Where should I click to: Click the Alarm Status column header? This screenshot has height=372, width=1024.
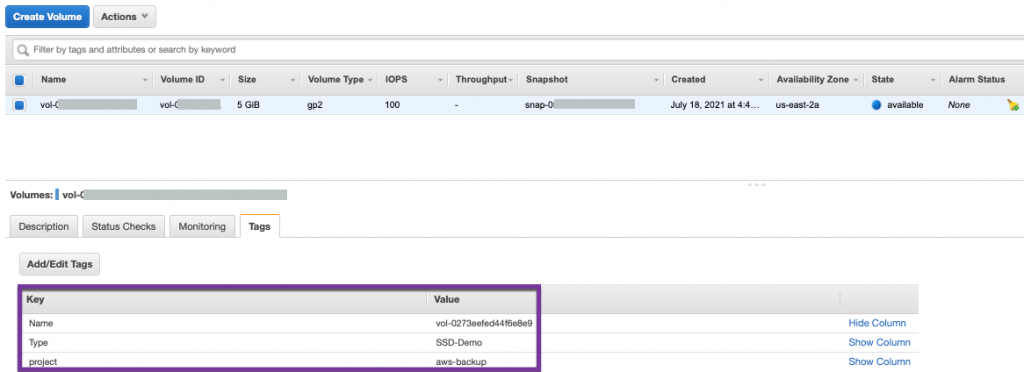976,80
